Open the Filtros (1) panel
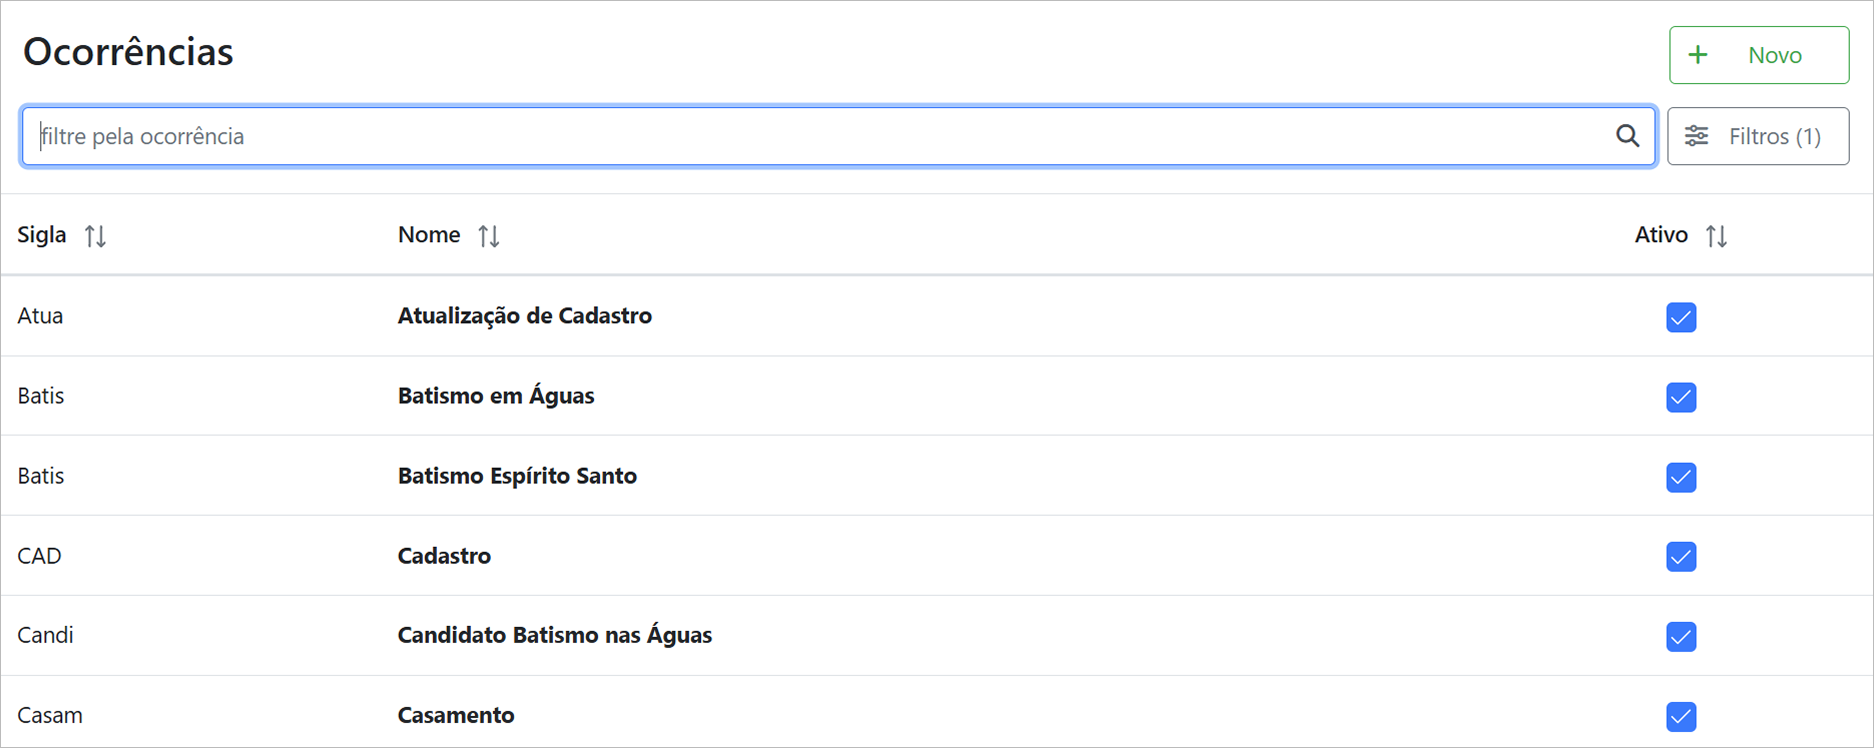 pos(1758,136)
